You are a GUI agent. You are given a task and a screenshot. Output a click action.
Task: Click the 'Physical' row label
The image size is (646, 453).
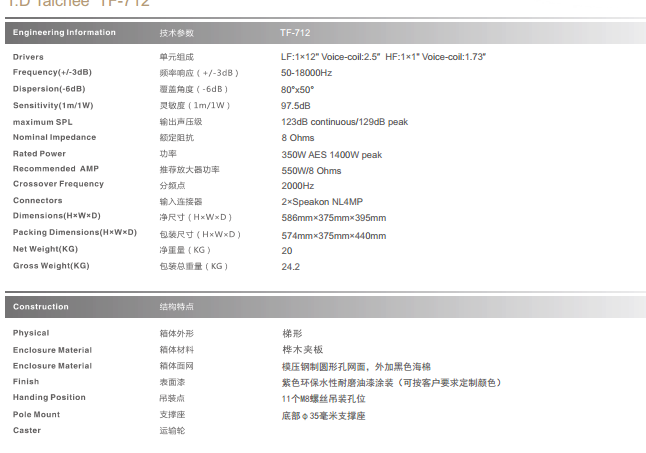point(31,333)
